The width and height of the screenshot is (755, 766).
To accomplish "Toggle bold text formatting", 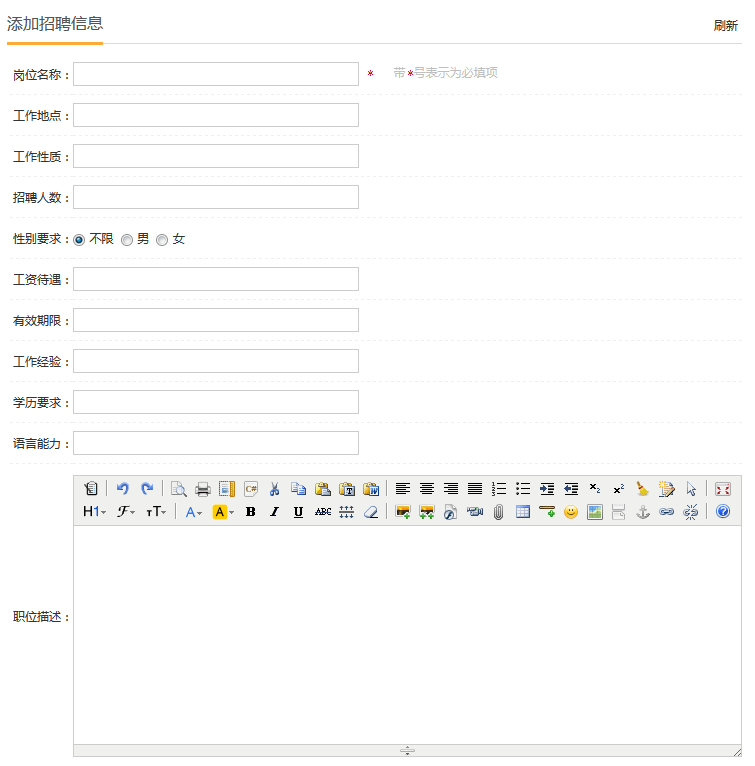I will (250, 512).
